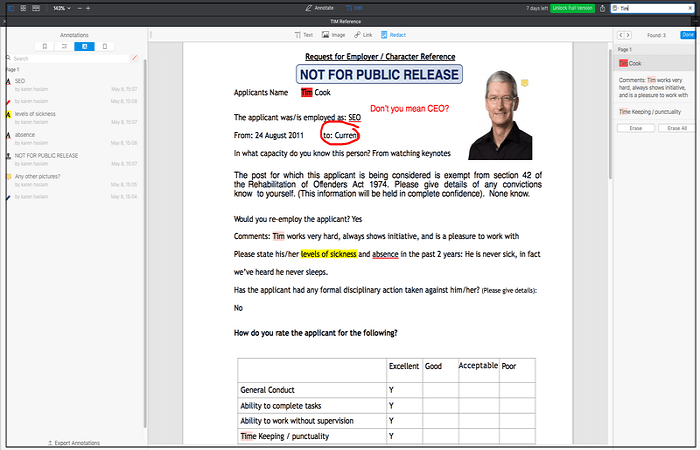
Task: Click the document's vertical scrollbar
Action: [610, 112]
